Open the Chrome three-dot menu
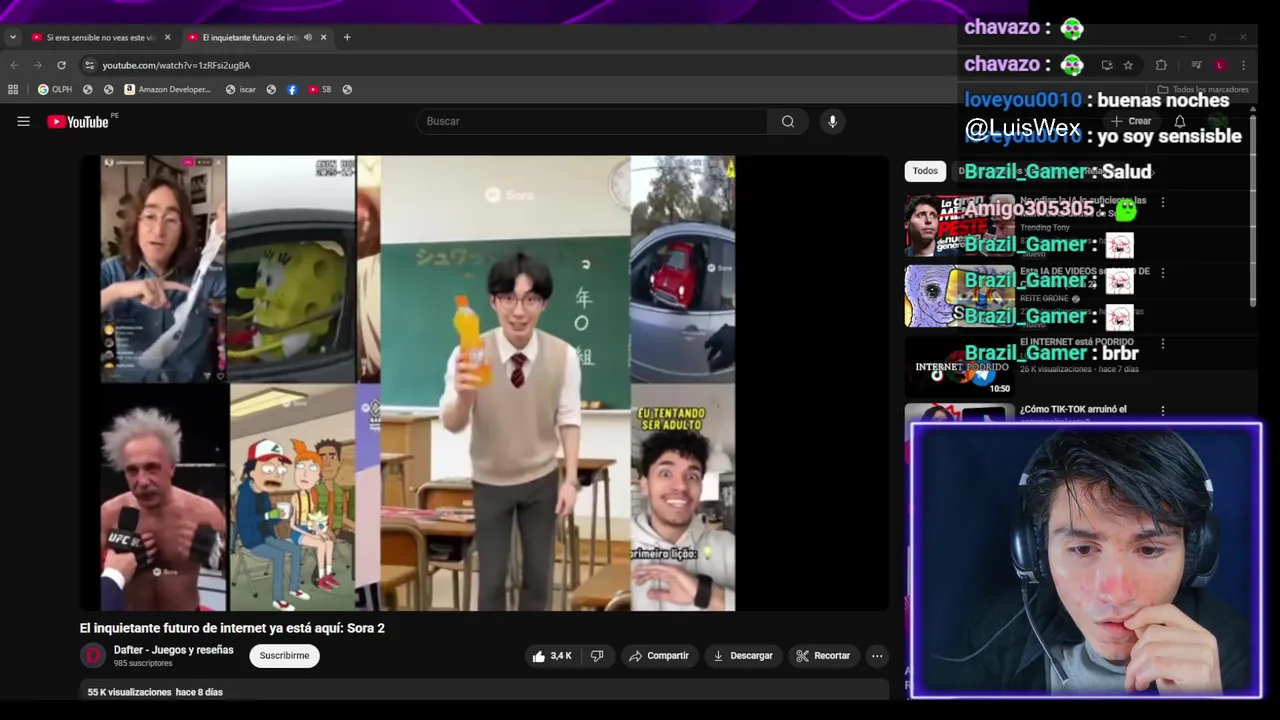1280x720 pixels. point(1243,65)
